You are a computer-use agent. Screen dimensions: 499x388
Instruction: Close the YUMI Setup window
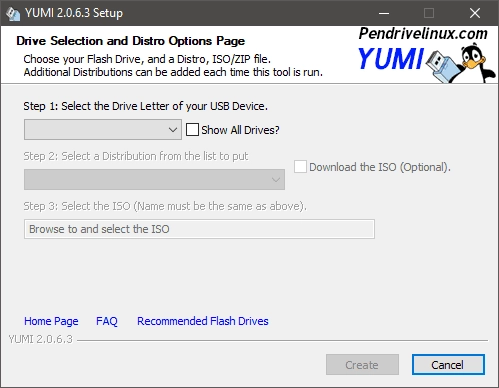click(475, 13)
